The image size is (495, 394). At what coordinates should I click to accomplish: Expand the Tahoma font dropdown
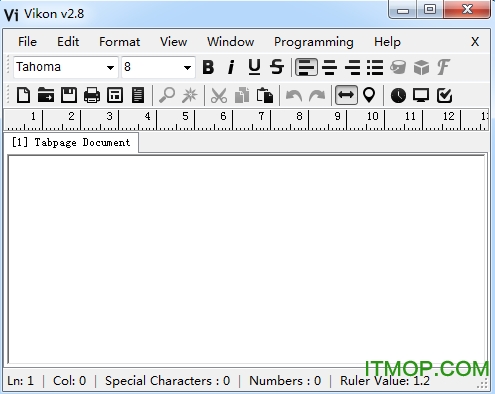tap(110, 68)
